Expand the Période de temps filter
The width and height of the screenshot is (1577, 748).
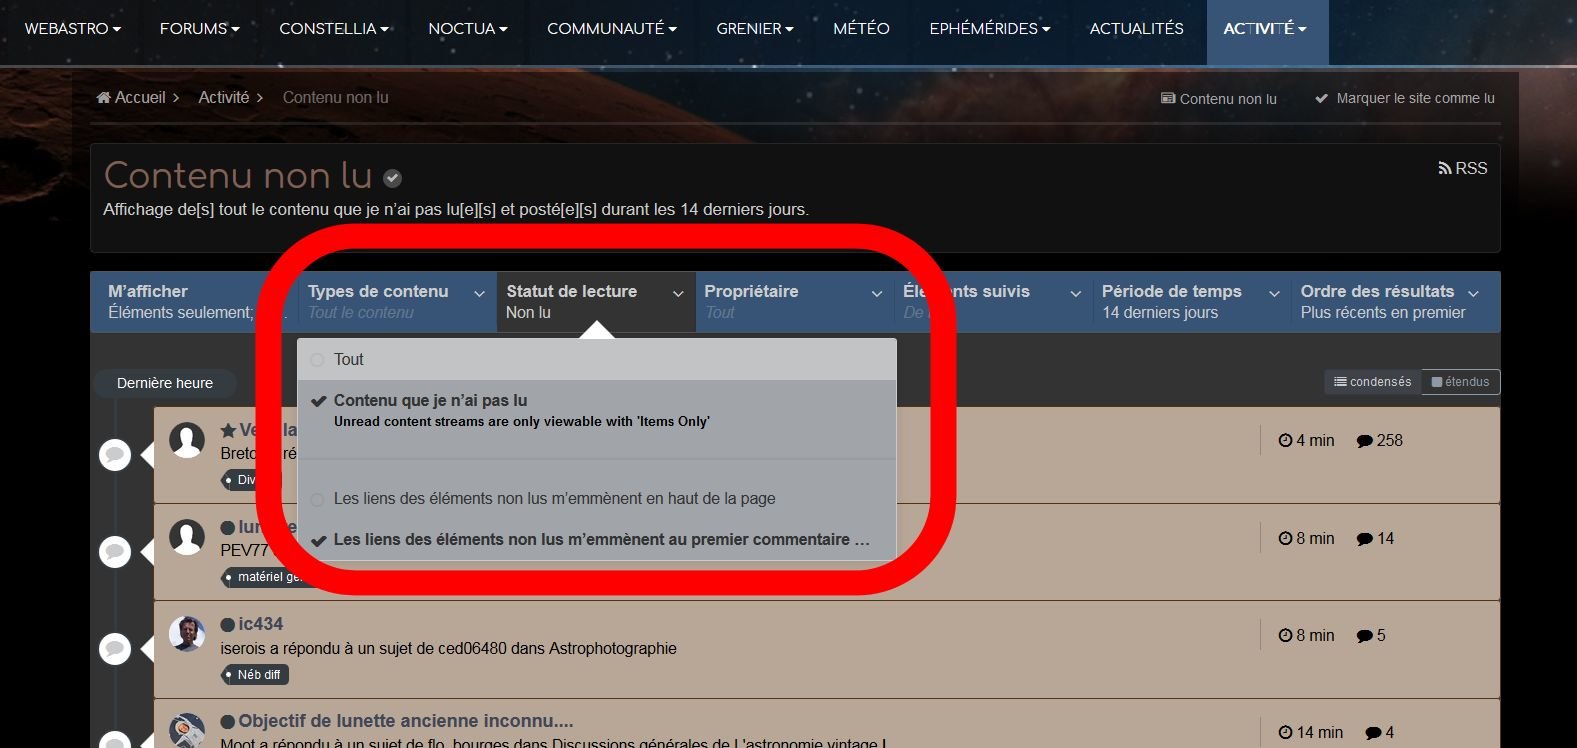click(1191, 301)
